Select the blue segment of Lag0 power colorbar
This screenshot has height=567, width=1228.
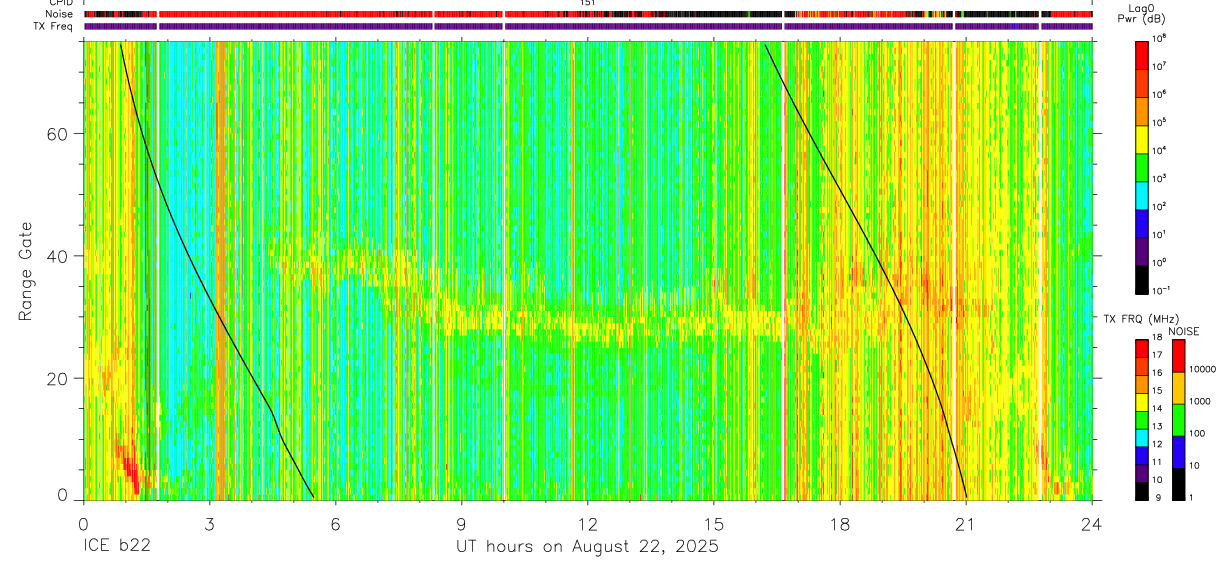tap(1142, 222)
